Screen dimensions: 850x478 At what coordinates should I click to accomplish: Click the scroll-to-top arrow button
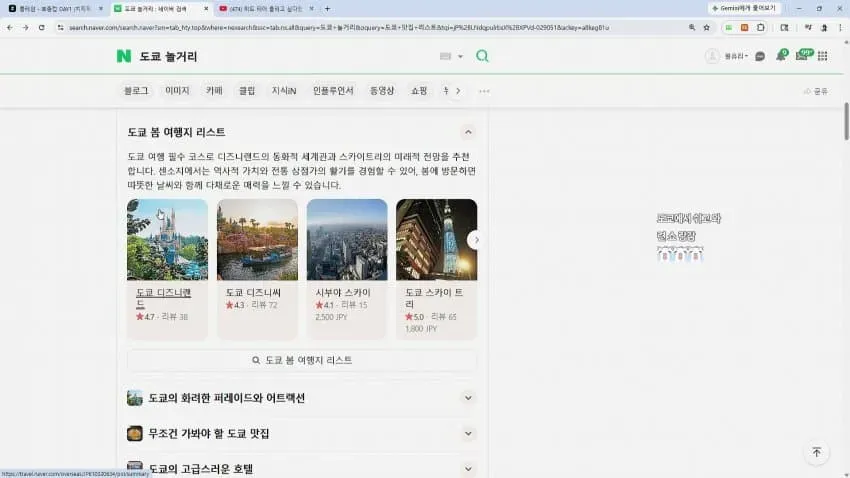click(x=816, y=453)
